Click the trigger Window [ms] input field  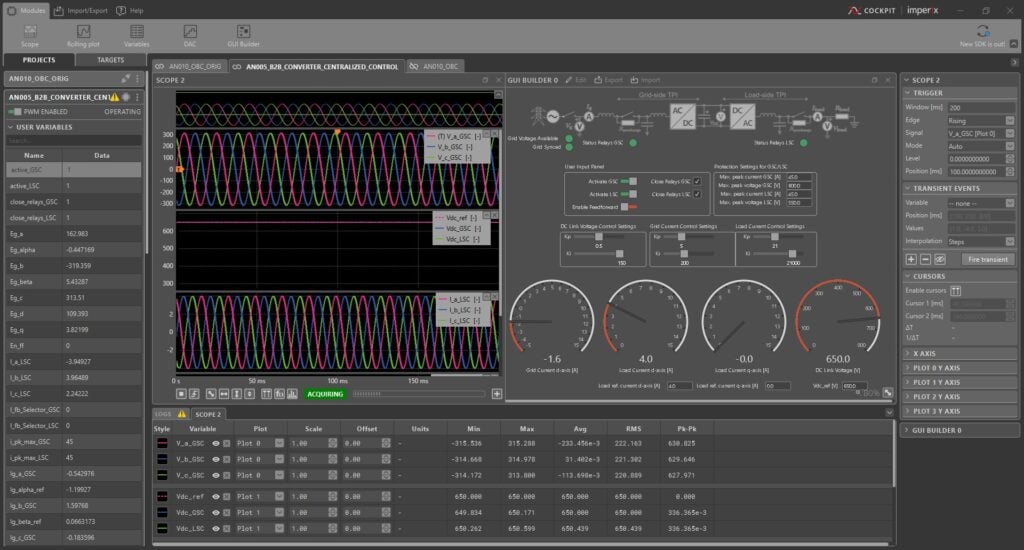pyautogui.click(x=980, y=107)
